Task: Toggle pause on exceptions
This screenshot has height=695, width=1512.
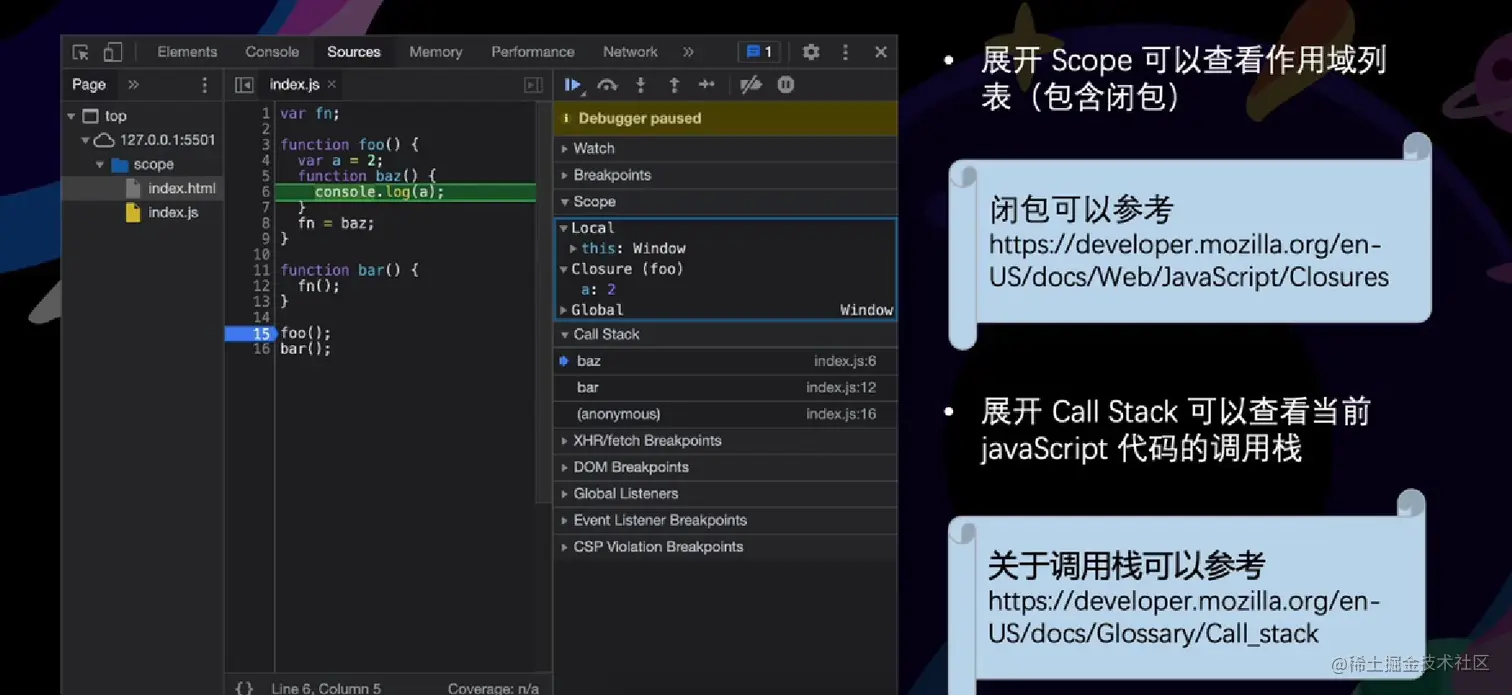Action: tap(786, 85)
